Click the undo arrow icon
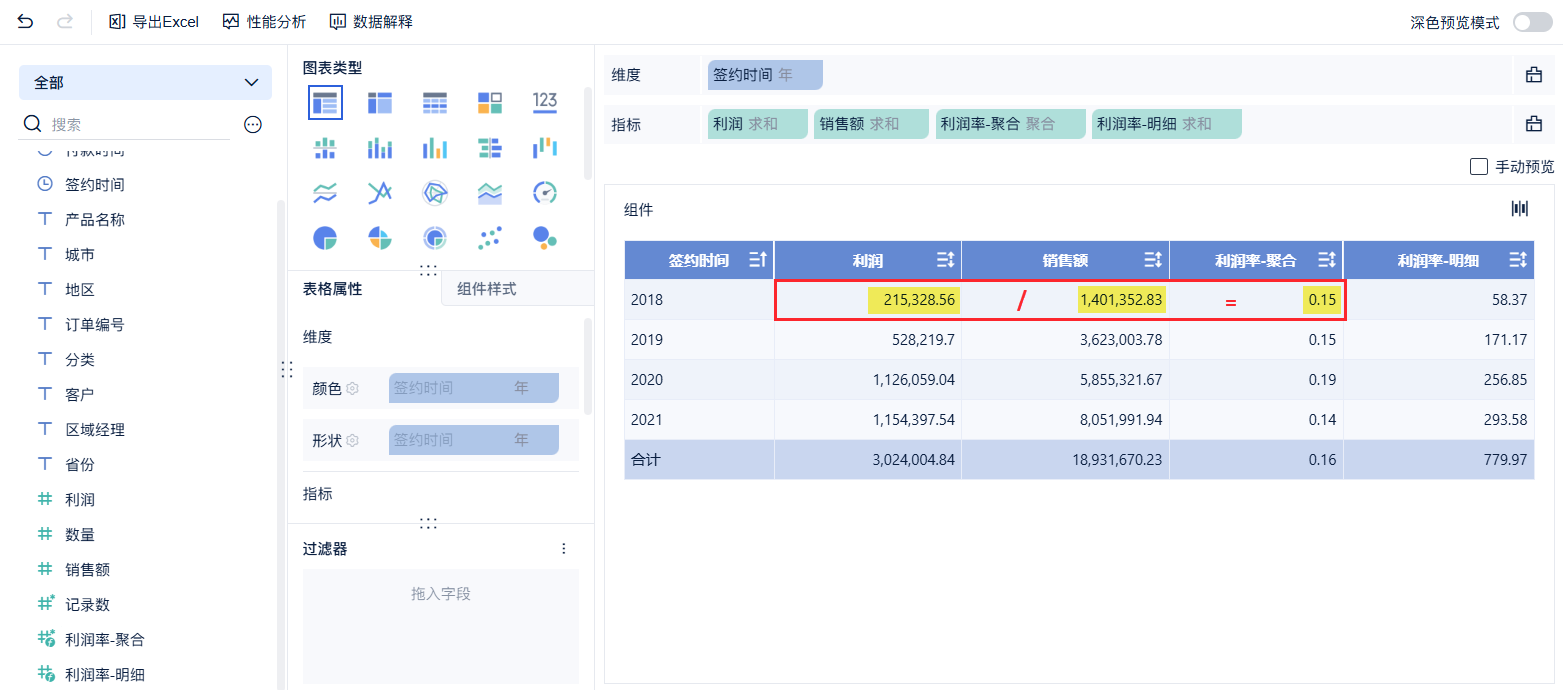Image resolution: width=1563 pixels, height=690 pixels. pos(25,21)
